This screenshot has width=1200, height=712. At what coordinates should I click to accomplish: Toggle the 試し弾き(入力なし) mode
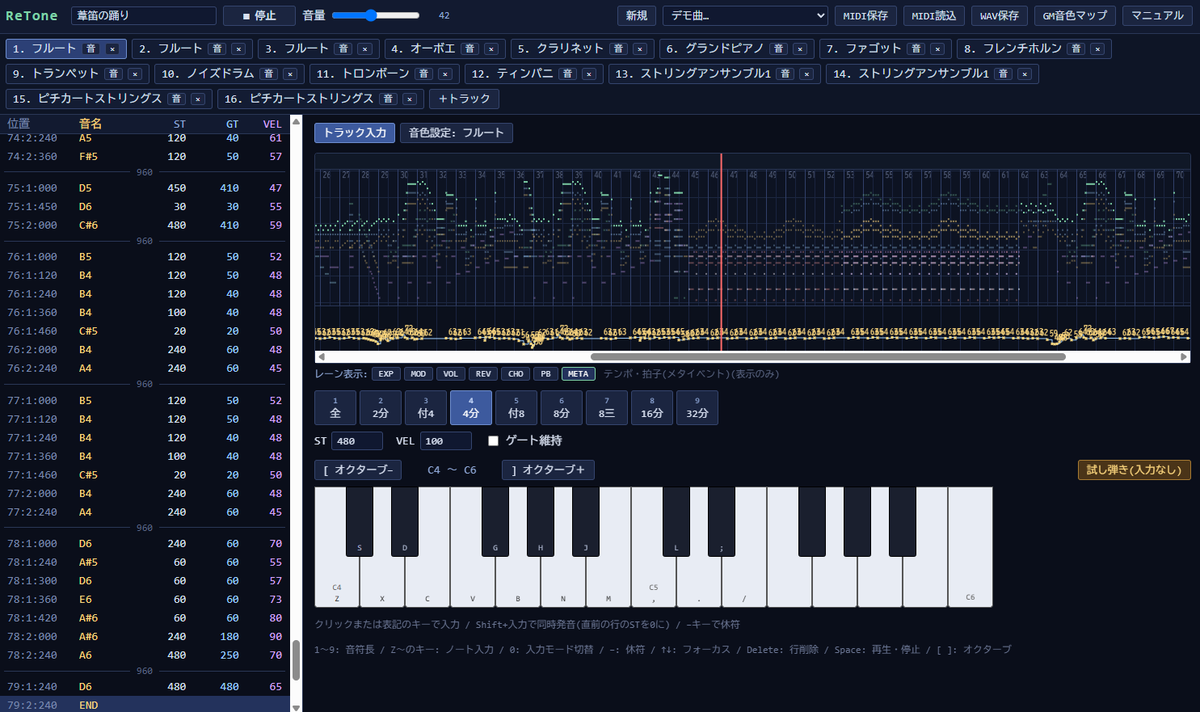(1134, 470)
